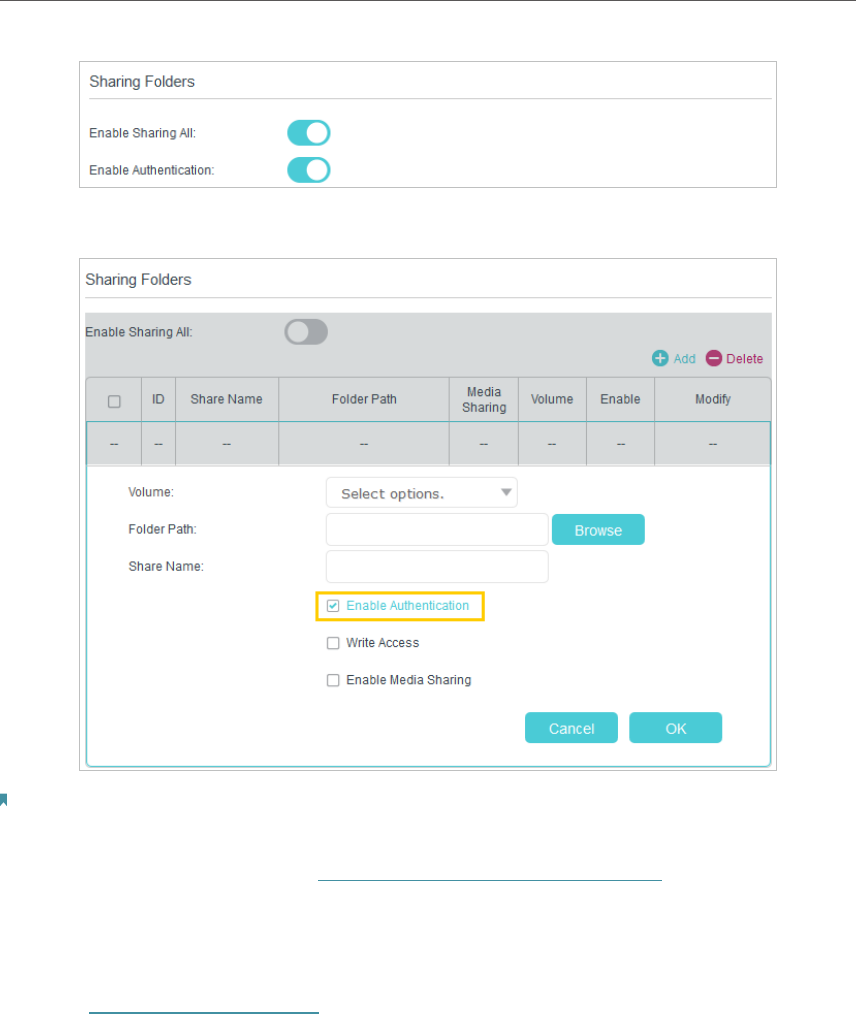Click the Delete minus icon
This screenshot has height=1014, width=856.
click(x=714, y=358)
